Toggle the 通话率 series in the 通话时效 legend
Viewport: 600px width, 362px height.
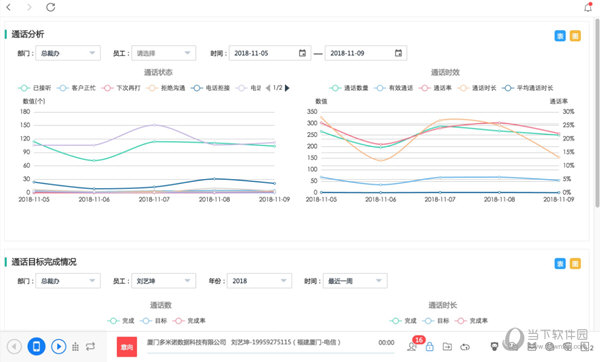pyautogui.click(x=435, y=88)
